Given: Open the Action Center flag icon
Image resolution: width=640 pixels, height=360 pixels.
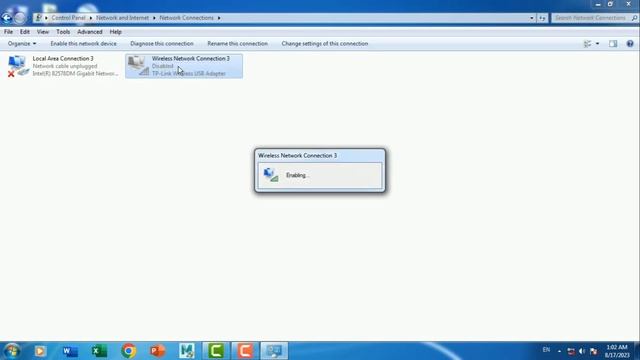Looking at the screenshot, I should (x=594, y=351).
